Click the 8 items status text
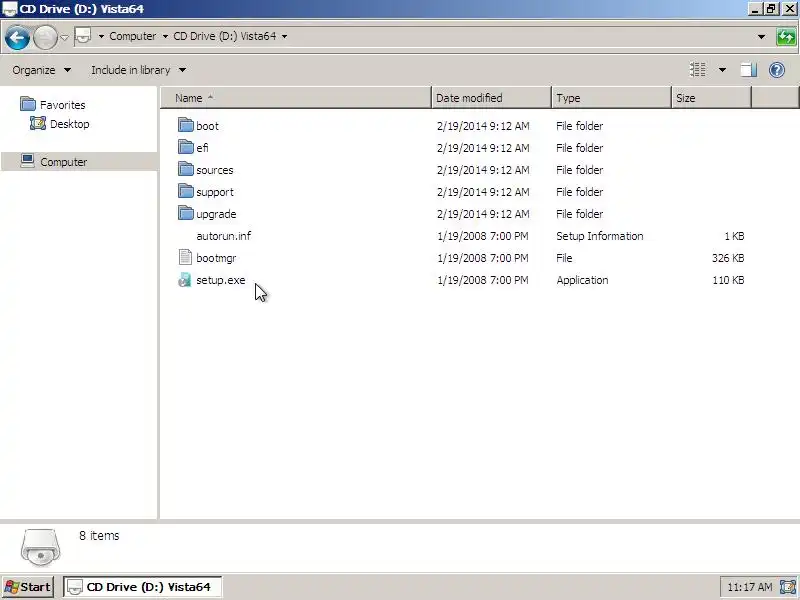The image size is (800, 600). 99,536
